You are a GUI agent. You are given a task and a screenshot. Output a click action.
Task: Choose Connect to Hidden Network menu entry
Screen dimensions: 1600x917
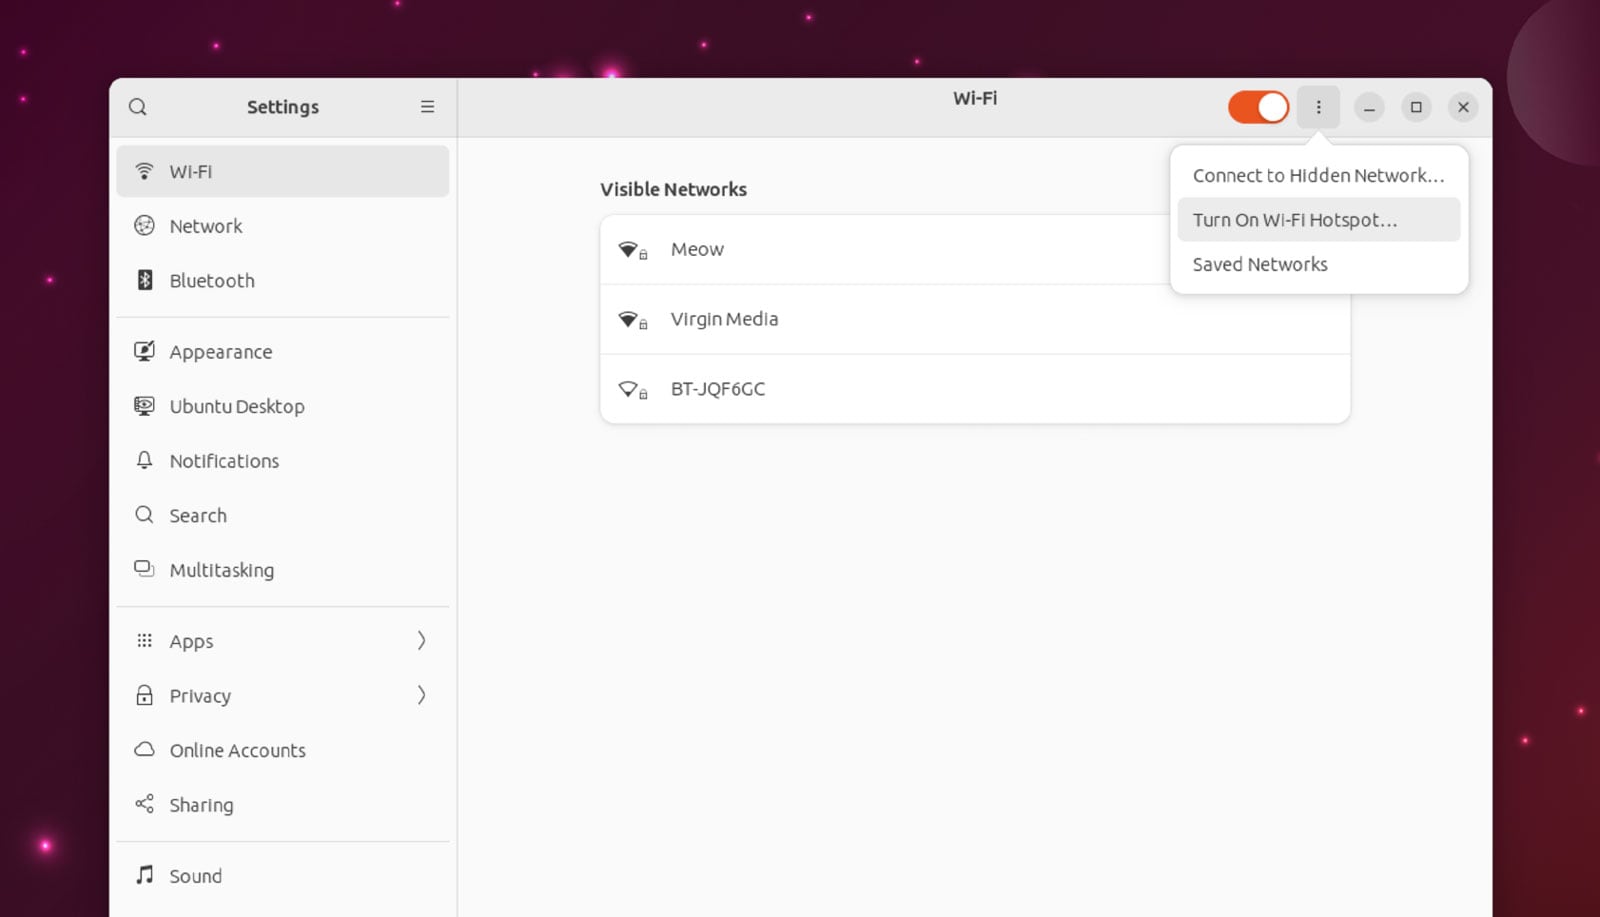1318,175
